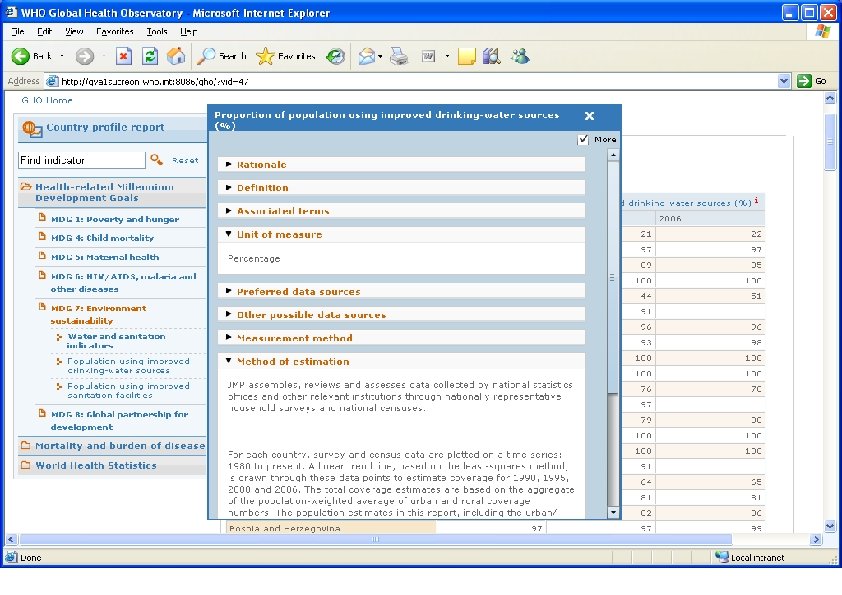Screen dimensions: 842x595
Task: Open MDG 6: HIV/AIDS, malaria link
Action: point(124,282)
